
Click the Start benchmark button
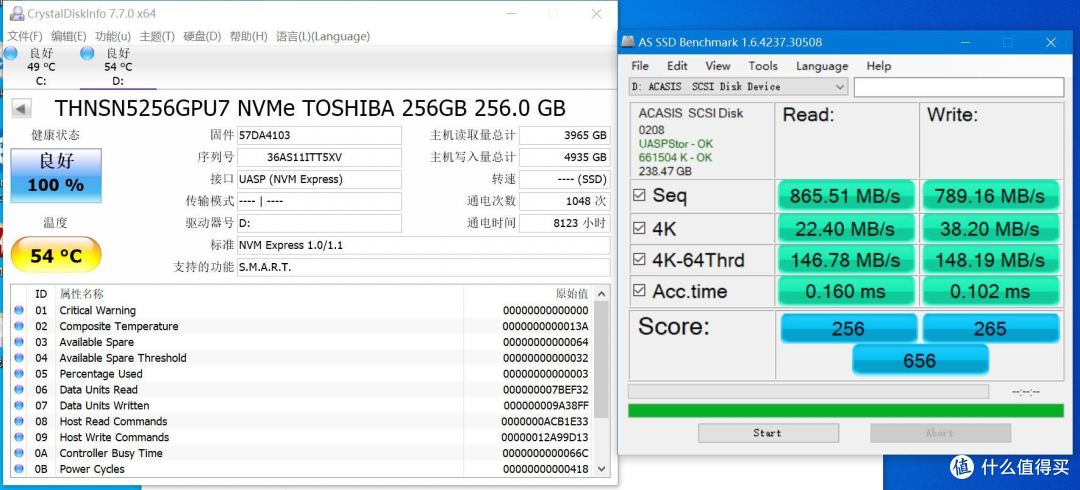[x=768, y=433]
